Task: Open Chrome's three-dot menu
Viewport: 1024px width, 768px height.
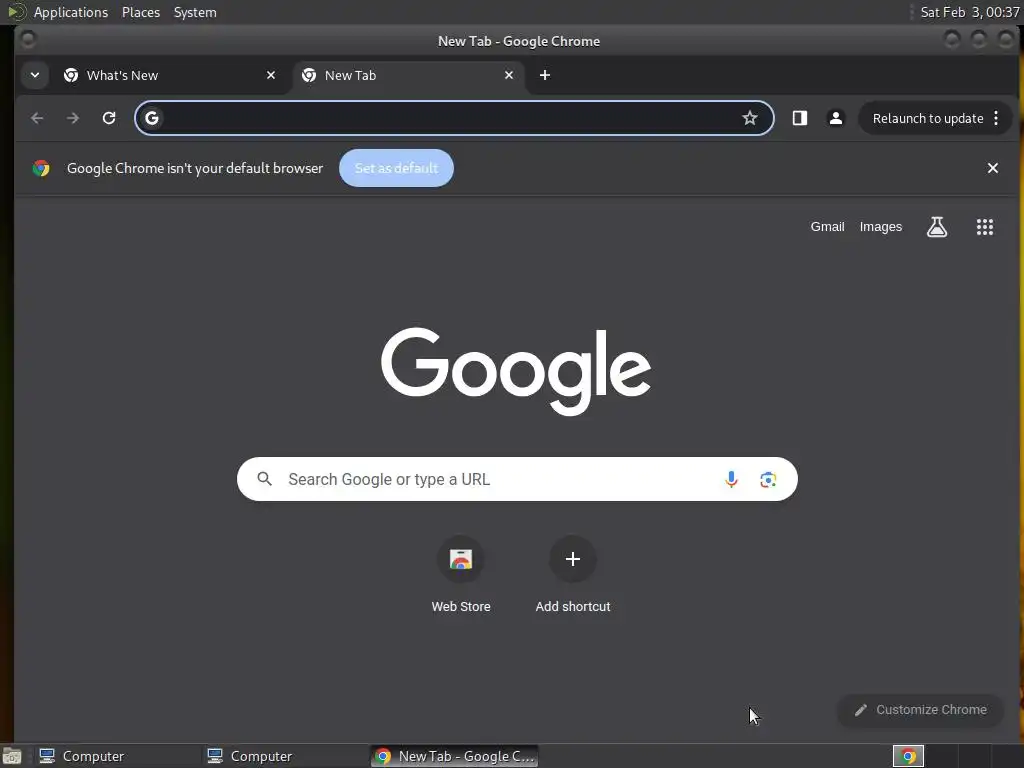Action: [x=996, y=118]
